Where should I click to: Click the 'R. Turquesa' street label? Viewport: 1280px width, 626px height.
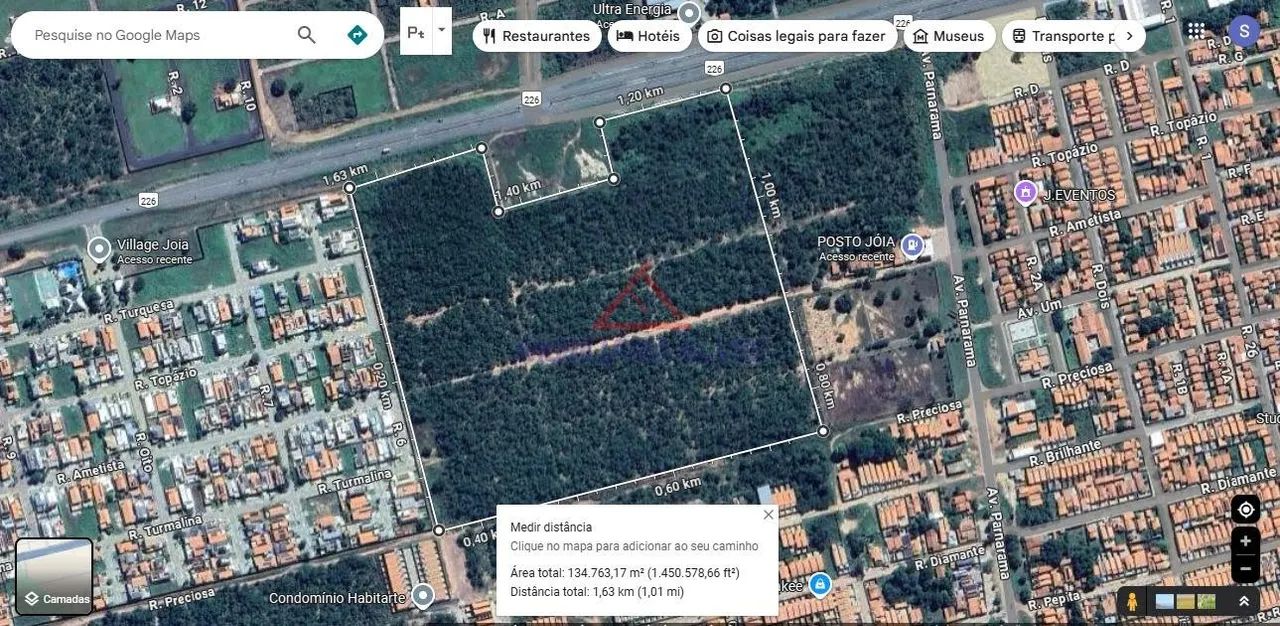[x=139, y=312]
